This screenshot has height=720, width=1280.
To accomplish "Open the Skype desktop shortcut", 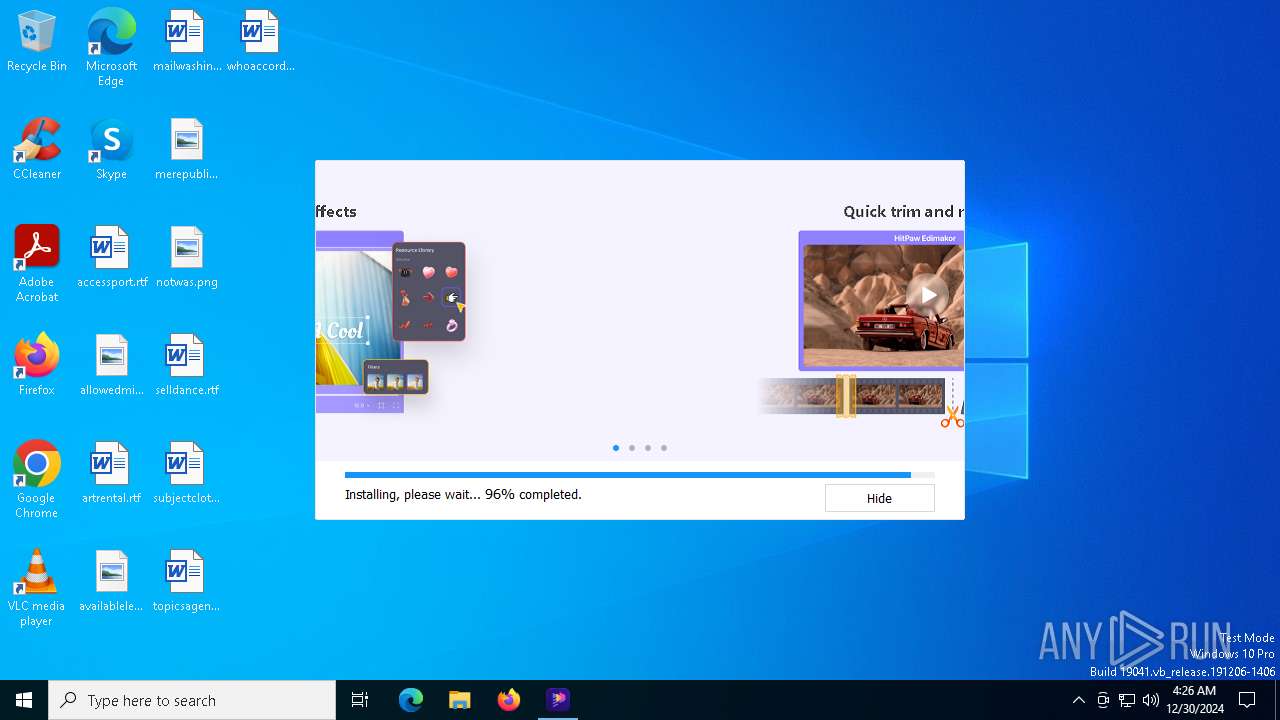I will [111, 150].
